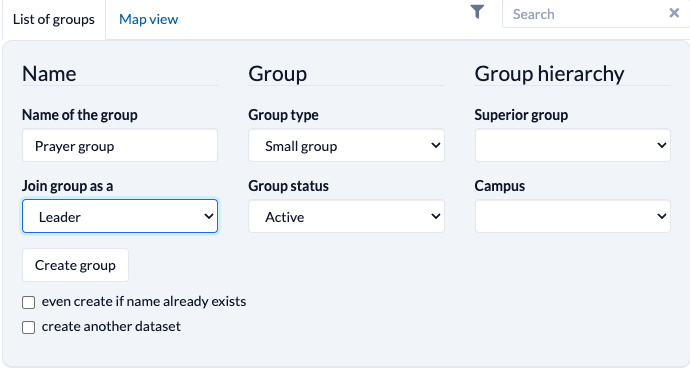This screenshot has width=690, height=368.
Task: Click the Join group as a label
Action: click(67, 186)
